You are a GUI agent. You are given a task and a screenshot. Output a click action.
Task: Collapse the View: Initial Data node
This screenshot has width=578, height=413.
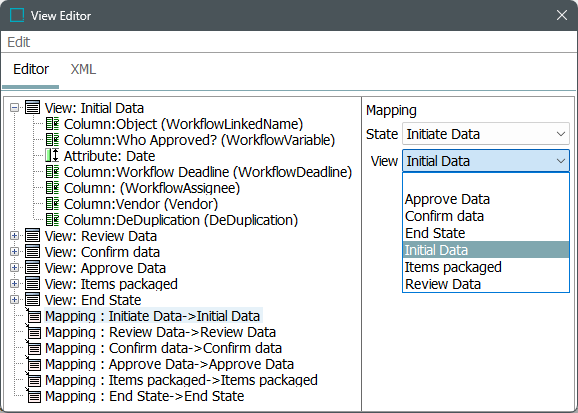14,108
